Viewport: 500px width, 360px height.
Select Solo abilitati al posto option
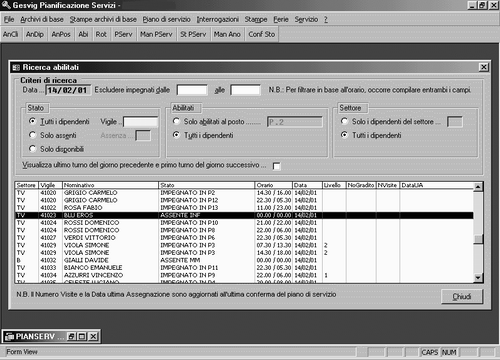(x=176, y=121)
